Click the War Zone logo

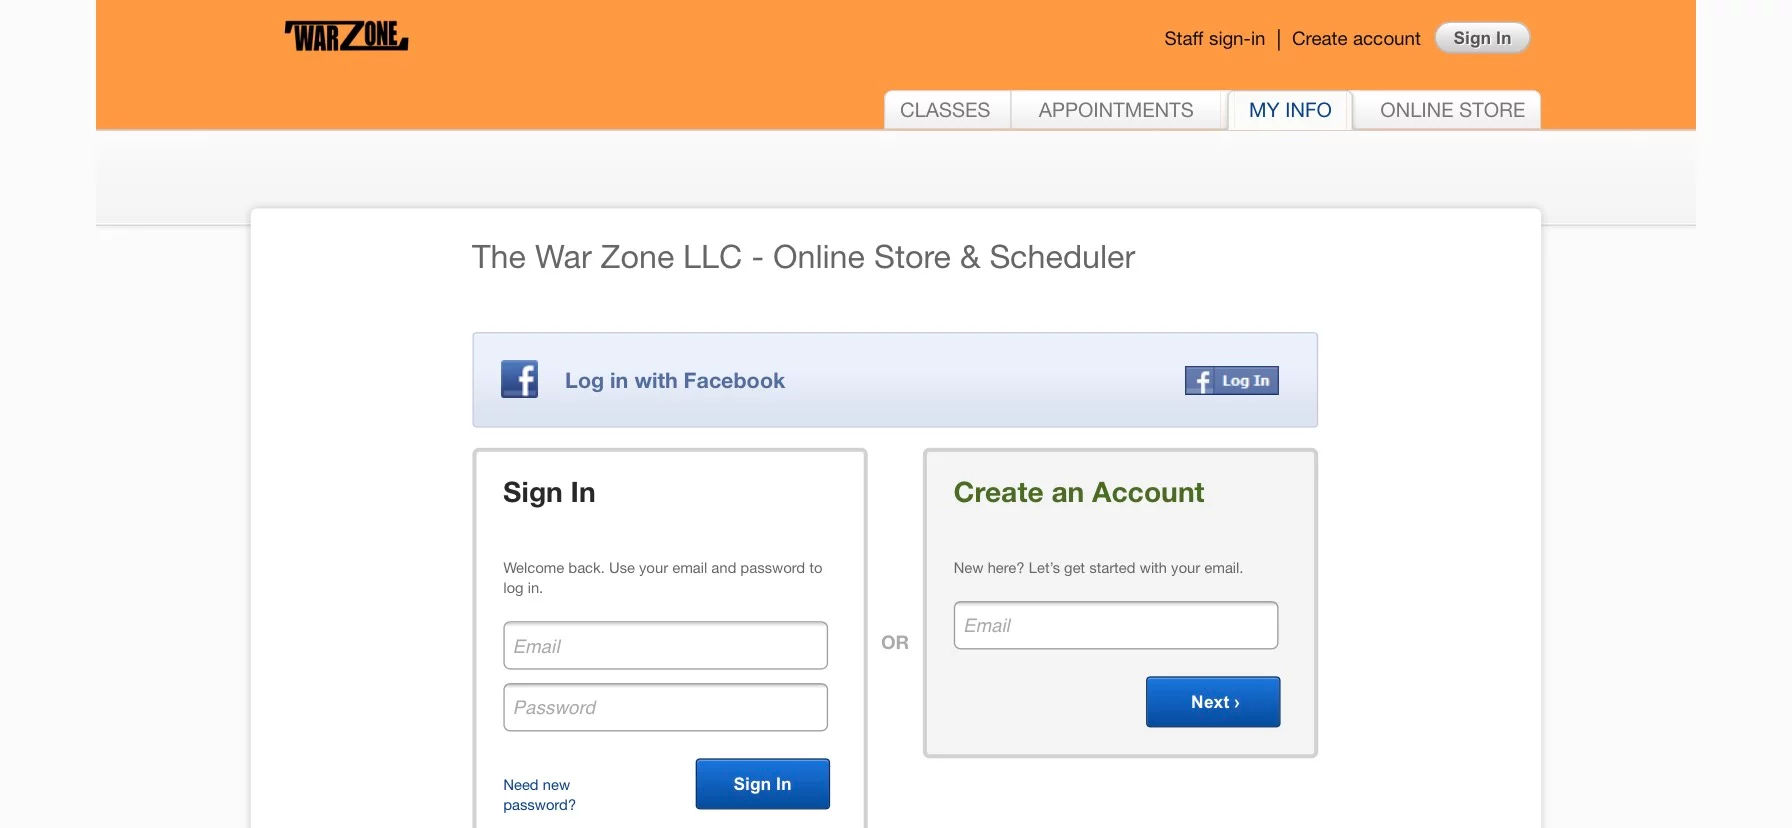pyautogui.click(x=345, y=36)
